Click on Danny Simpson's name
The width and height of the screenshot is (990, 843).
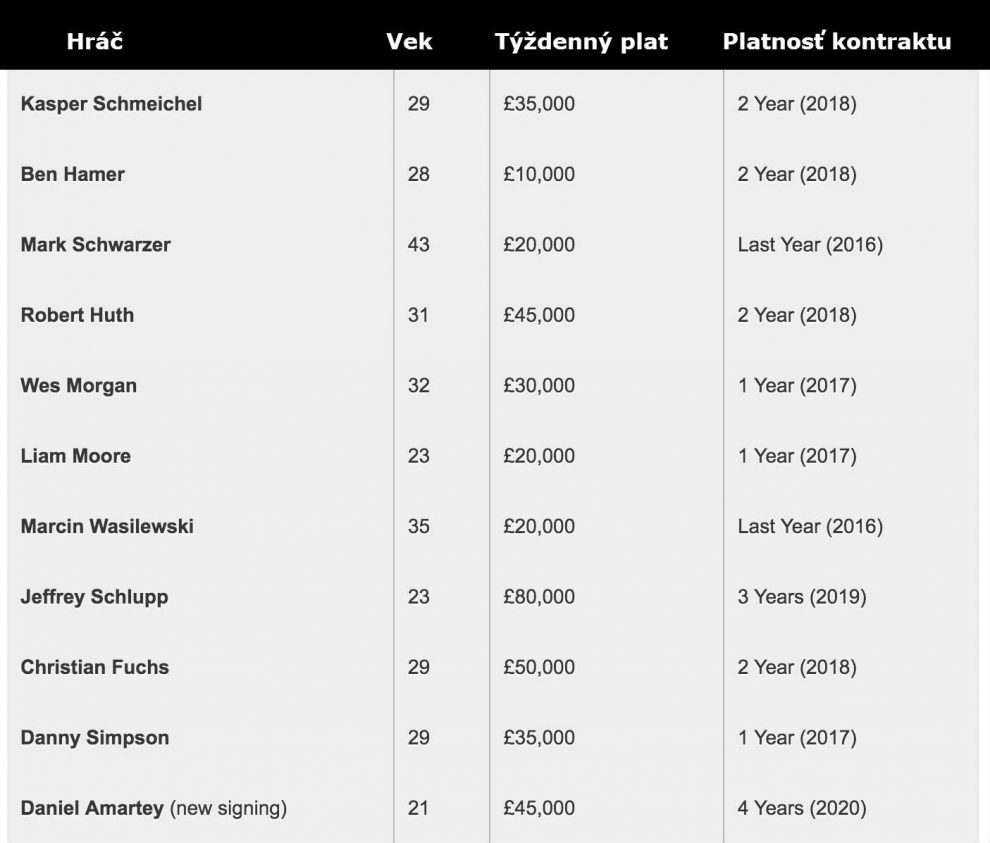point(95,738)
